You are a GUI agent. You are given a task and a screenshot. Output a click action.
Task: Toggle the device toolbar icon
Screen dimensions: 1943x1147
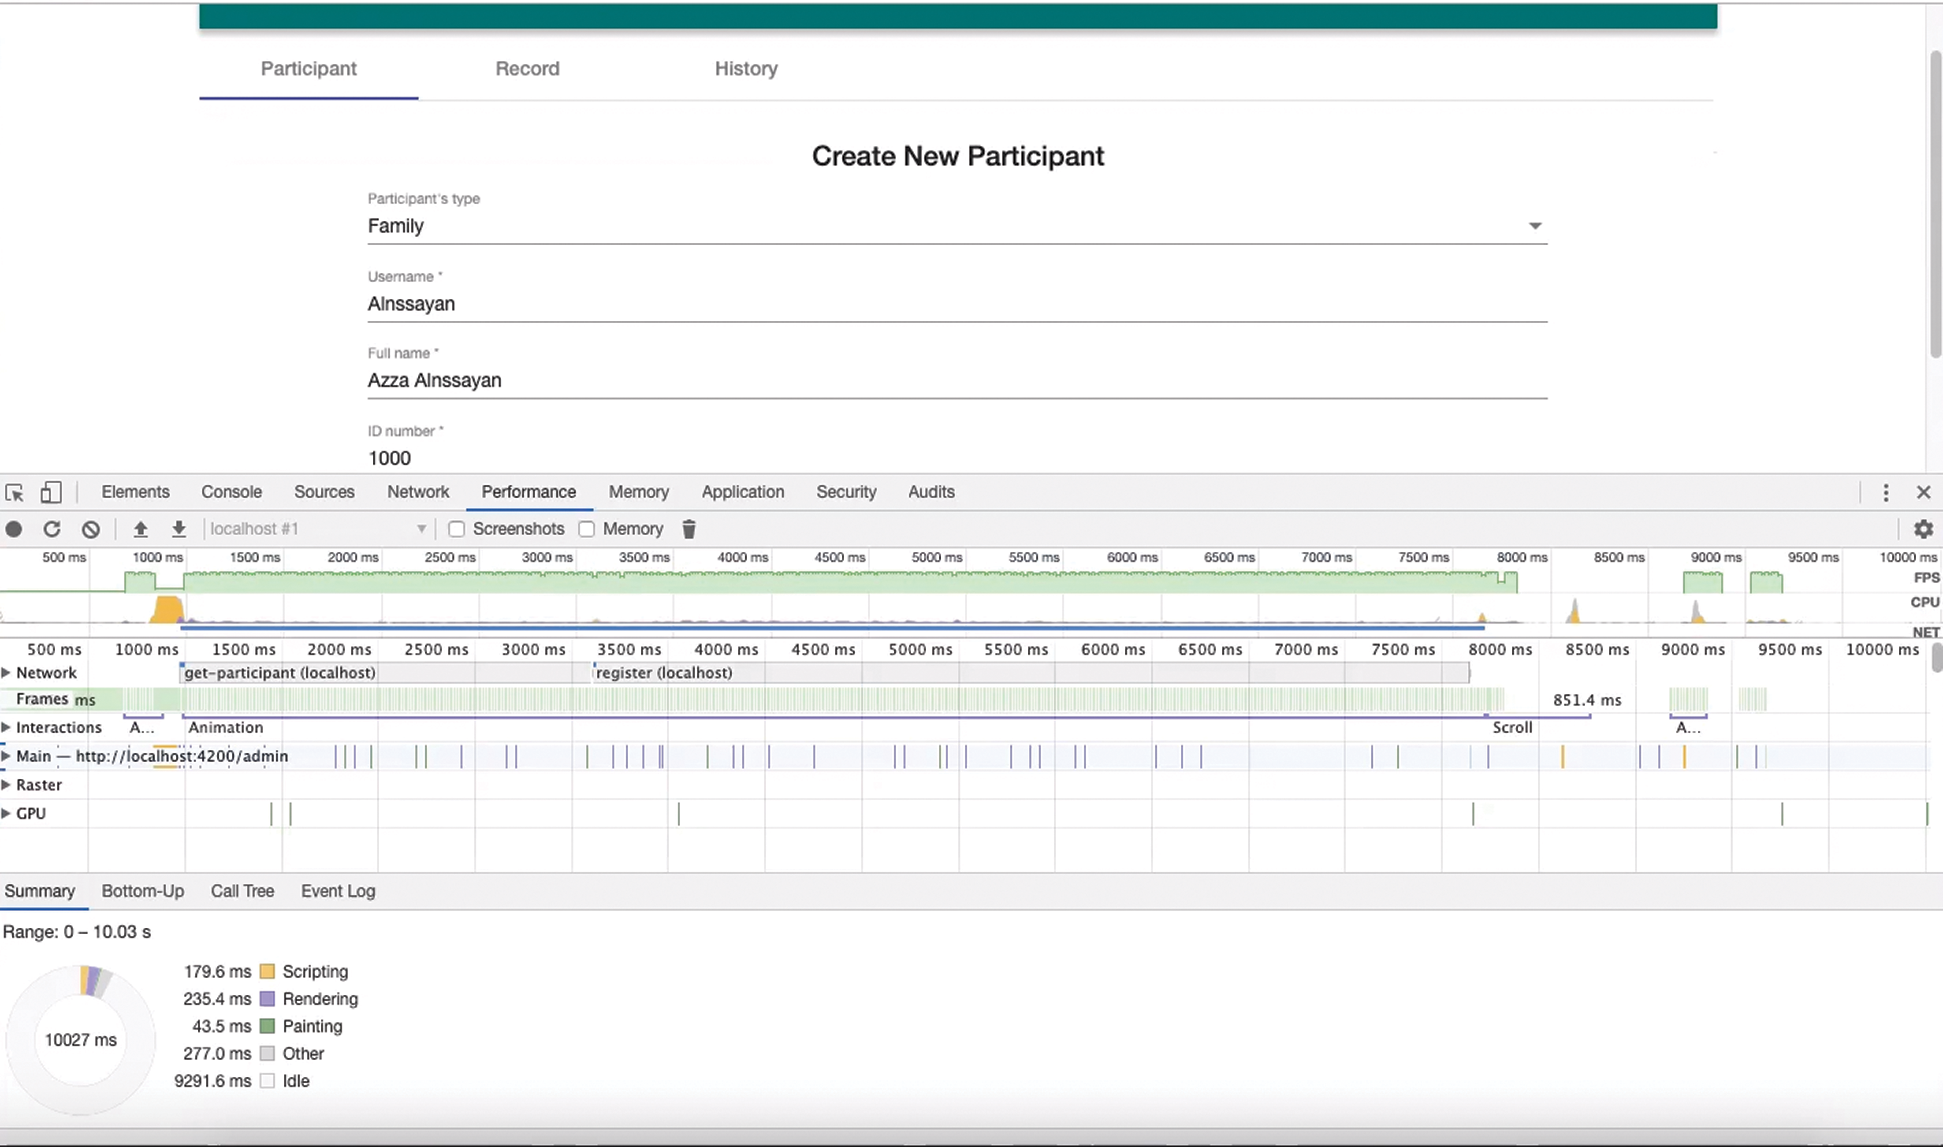[50, 492]
